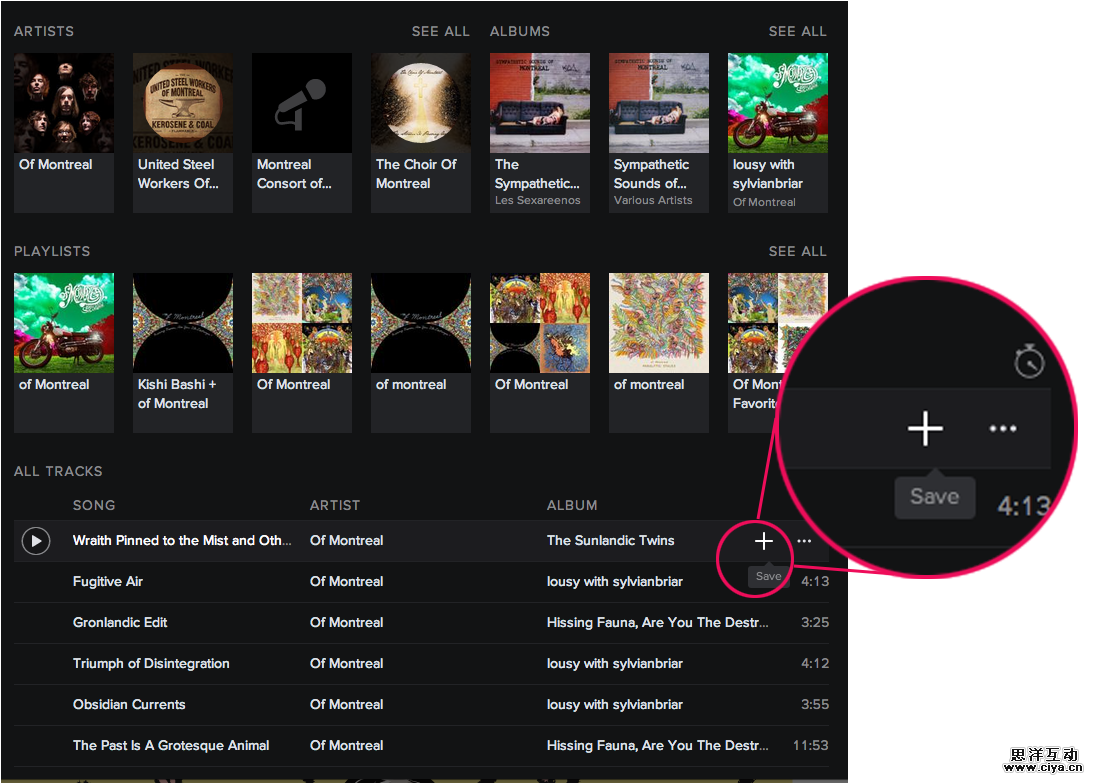Sort tracks by the SONG column header
Screen dimensions: 1112x783
94,505
